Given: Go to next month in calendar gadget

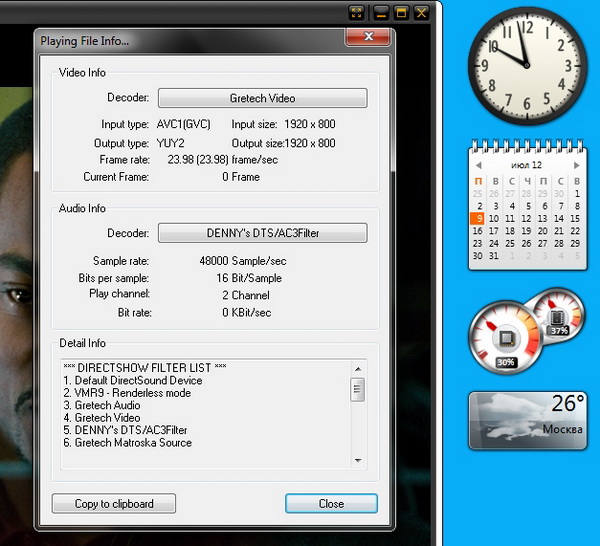Looking at the screenshot, I should (x=577, y=165).
